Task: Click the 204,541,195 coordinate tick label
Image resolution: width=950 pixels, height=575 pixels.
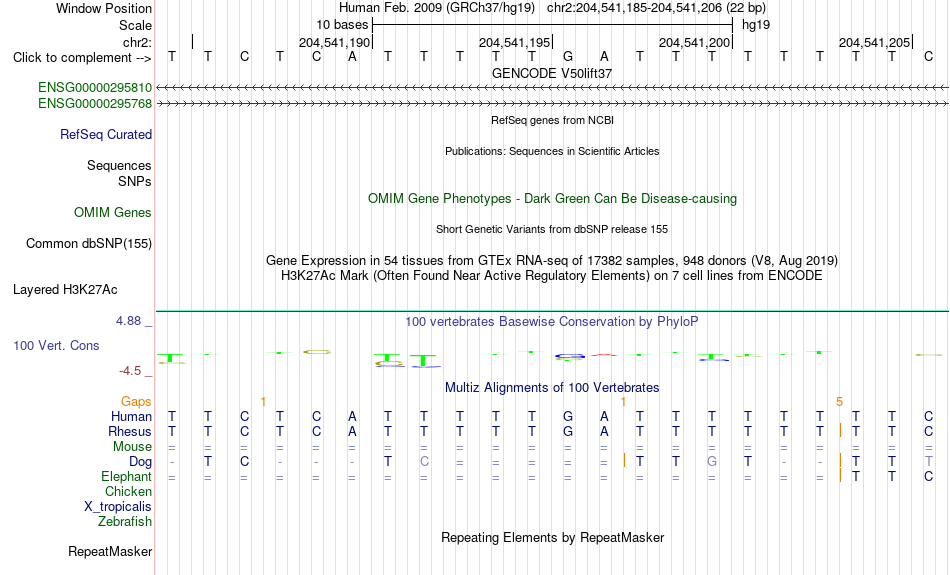Action: pyautogui.click(x=514, y=42)
